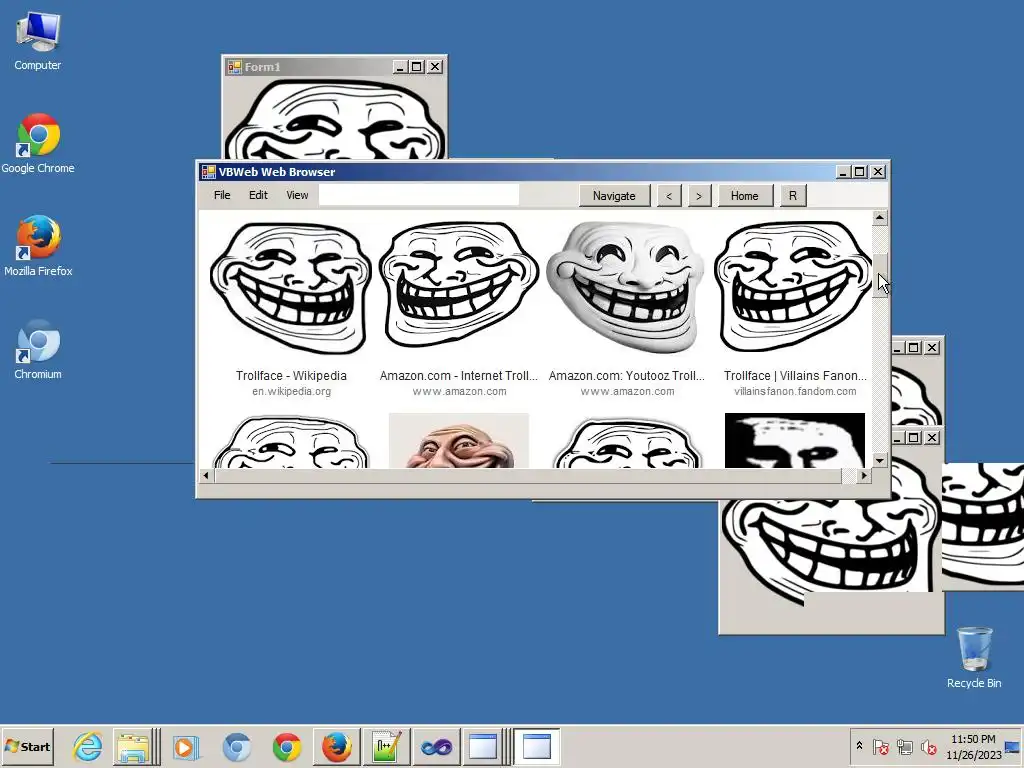The width and height of the screenshot is (1024, 768).
Task: Minimize the VBWeb Web Browser window
Action: coord(843,172)
